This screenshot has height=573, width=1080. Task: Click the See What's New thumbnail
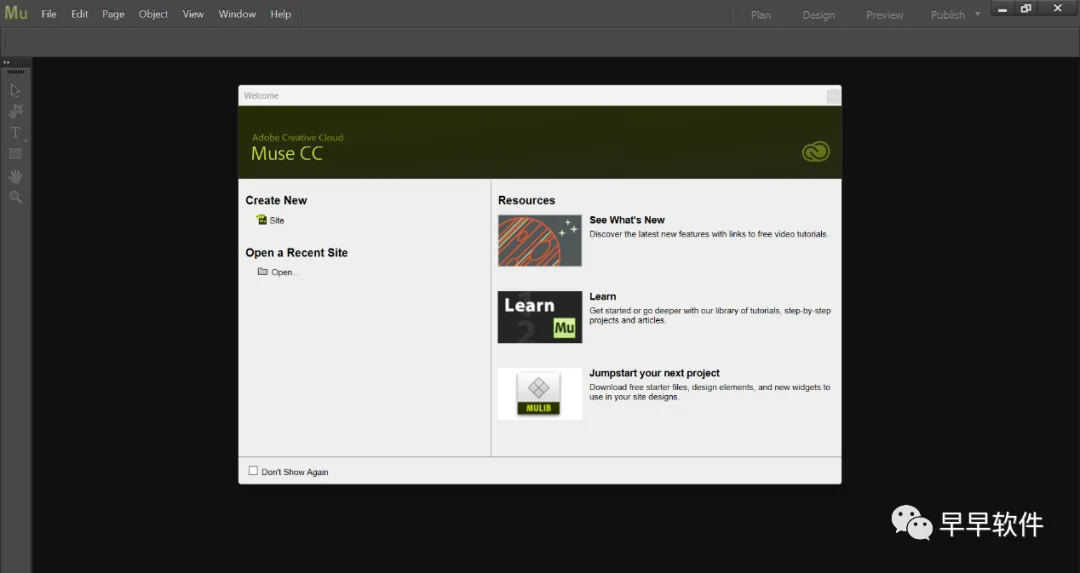pos(539,240)
